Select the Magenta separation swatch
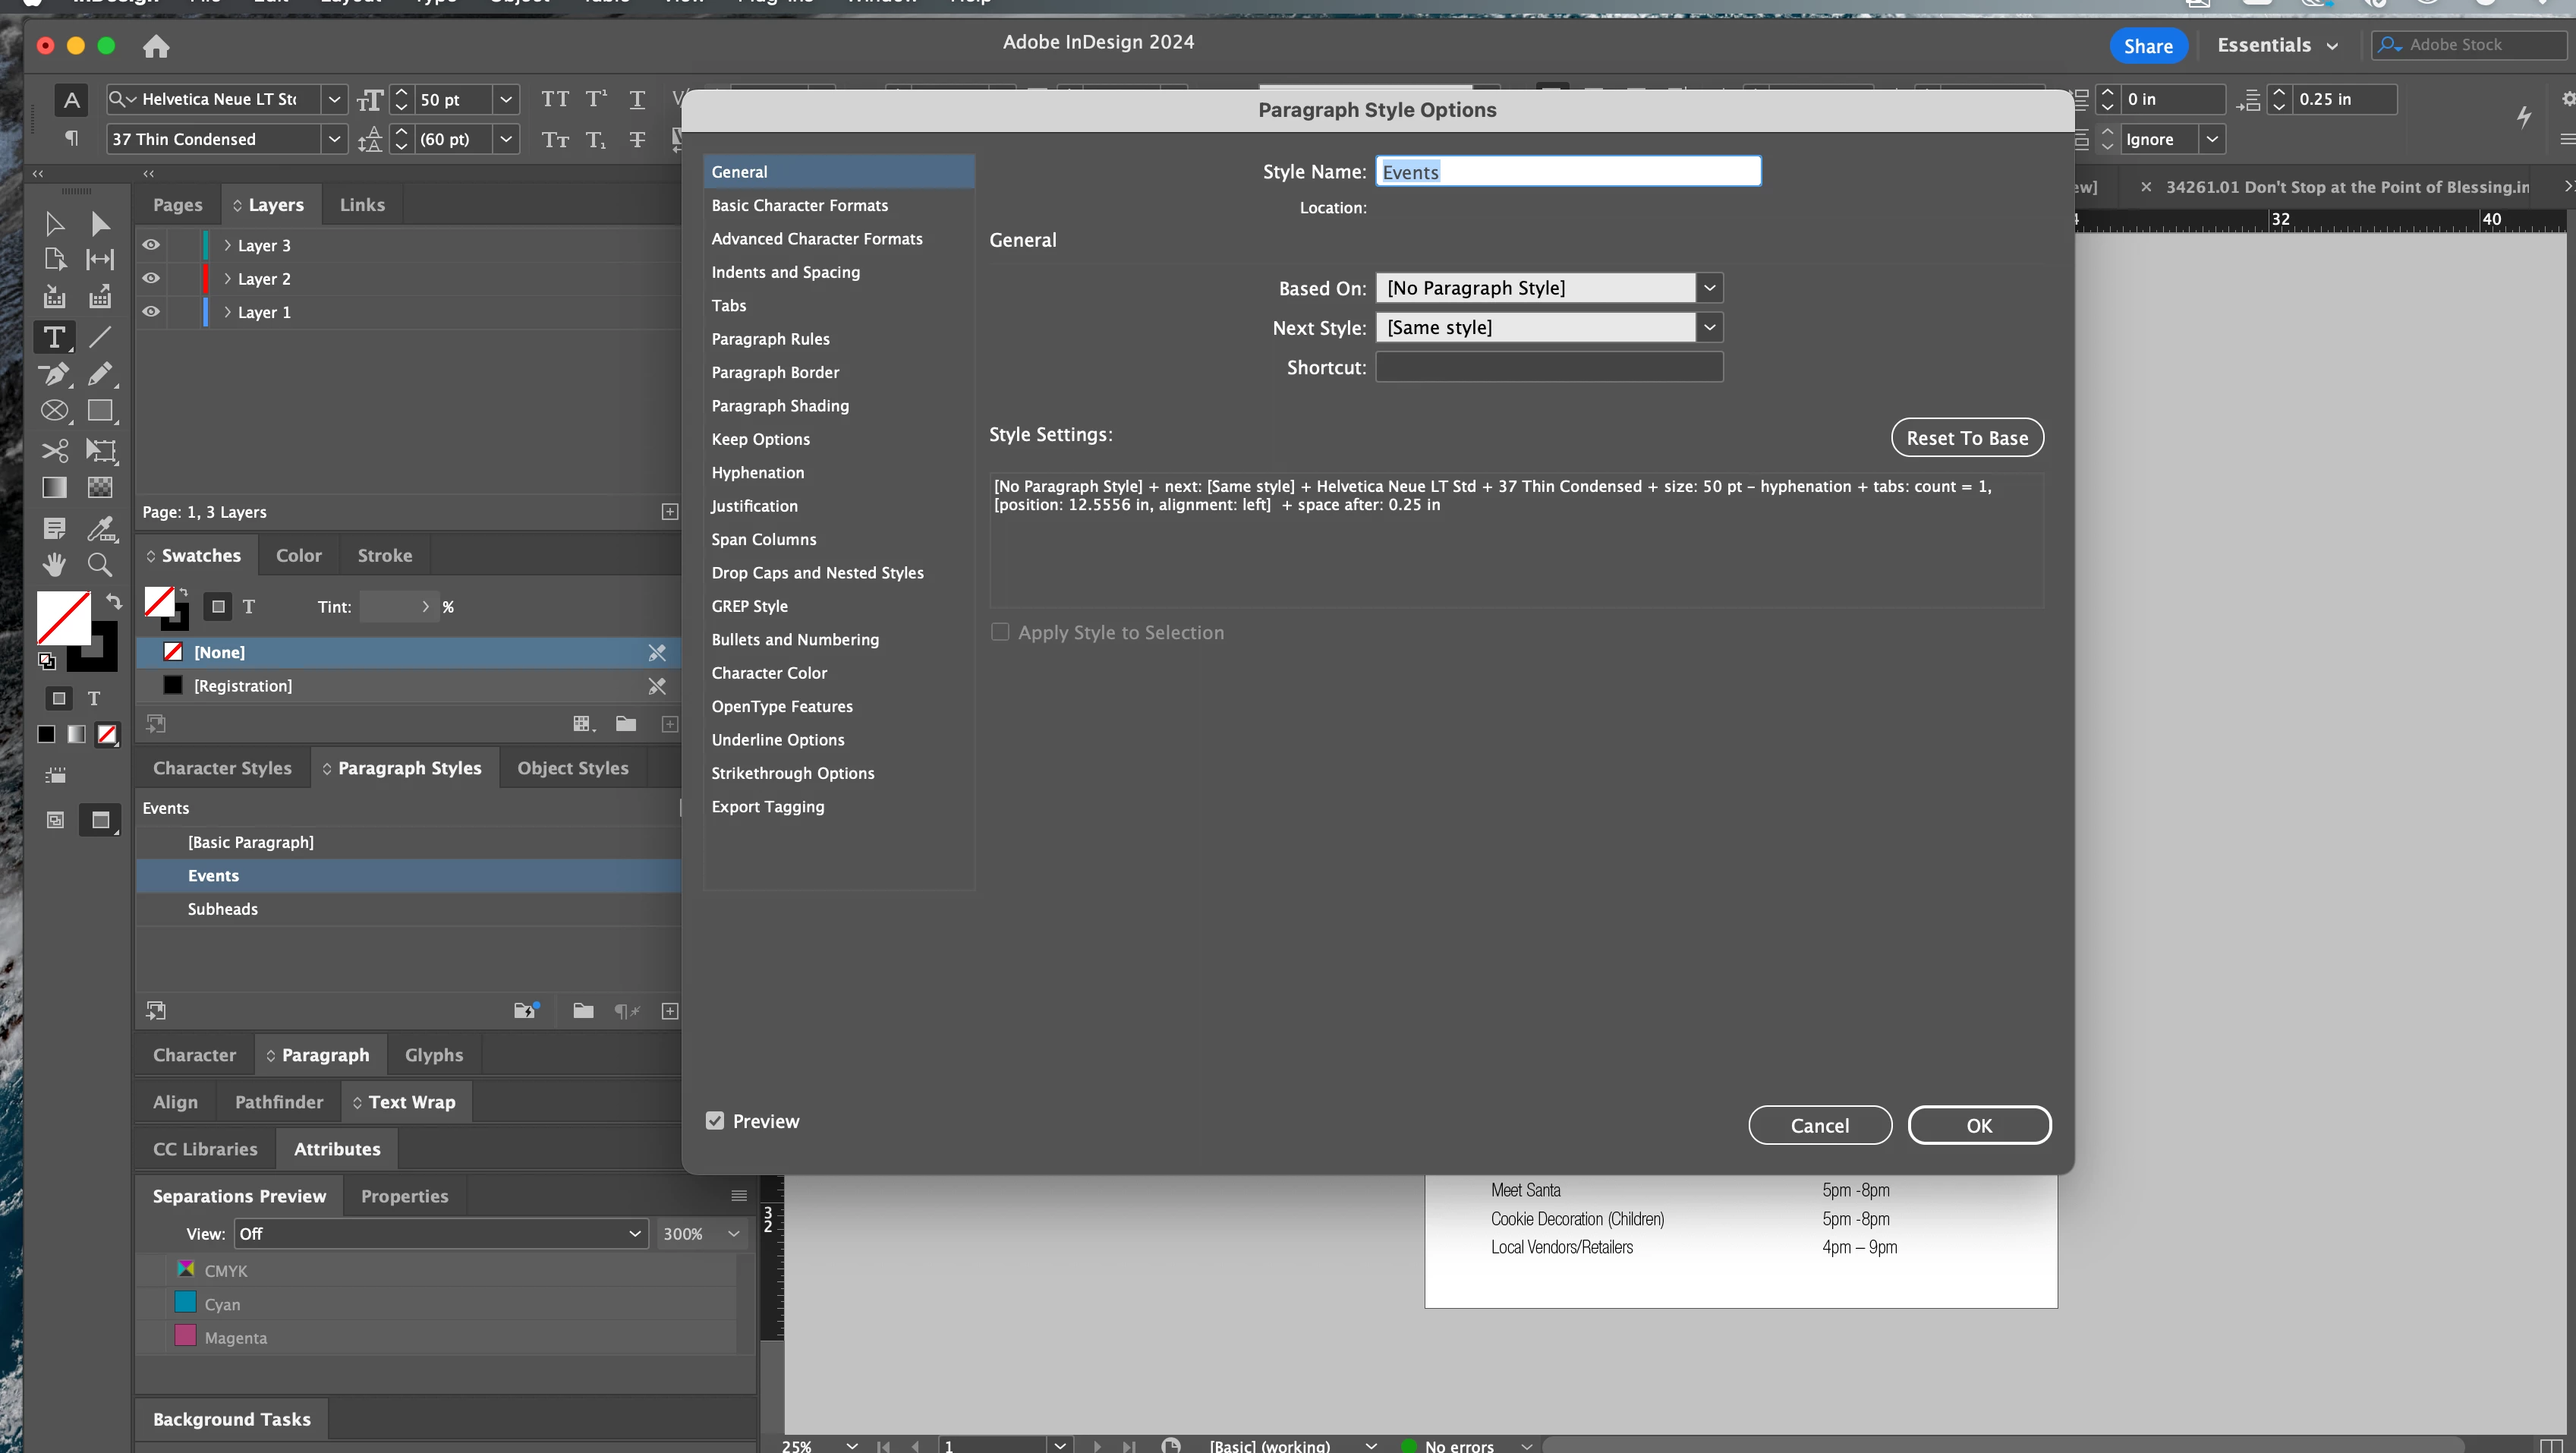The height and width of the screenshot is (1453, 2576). pos(186,1337)
